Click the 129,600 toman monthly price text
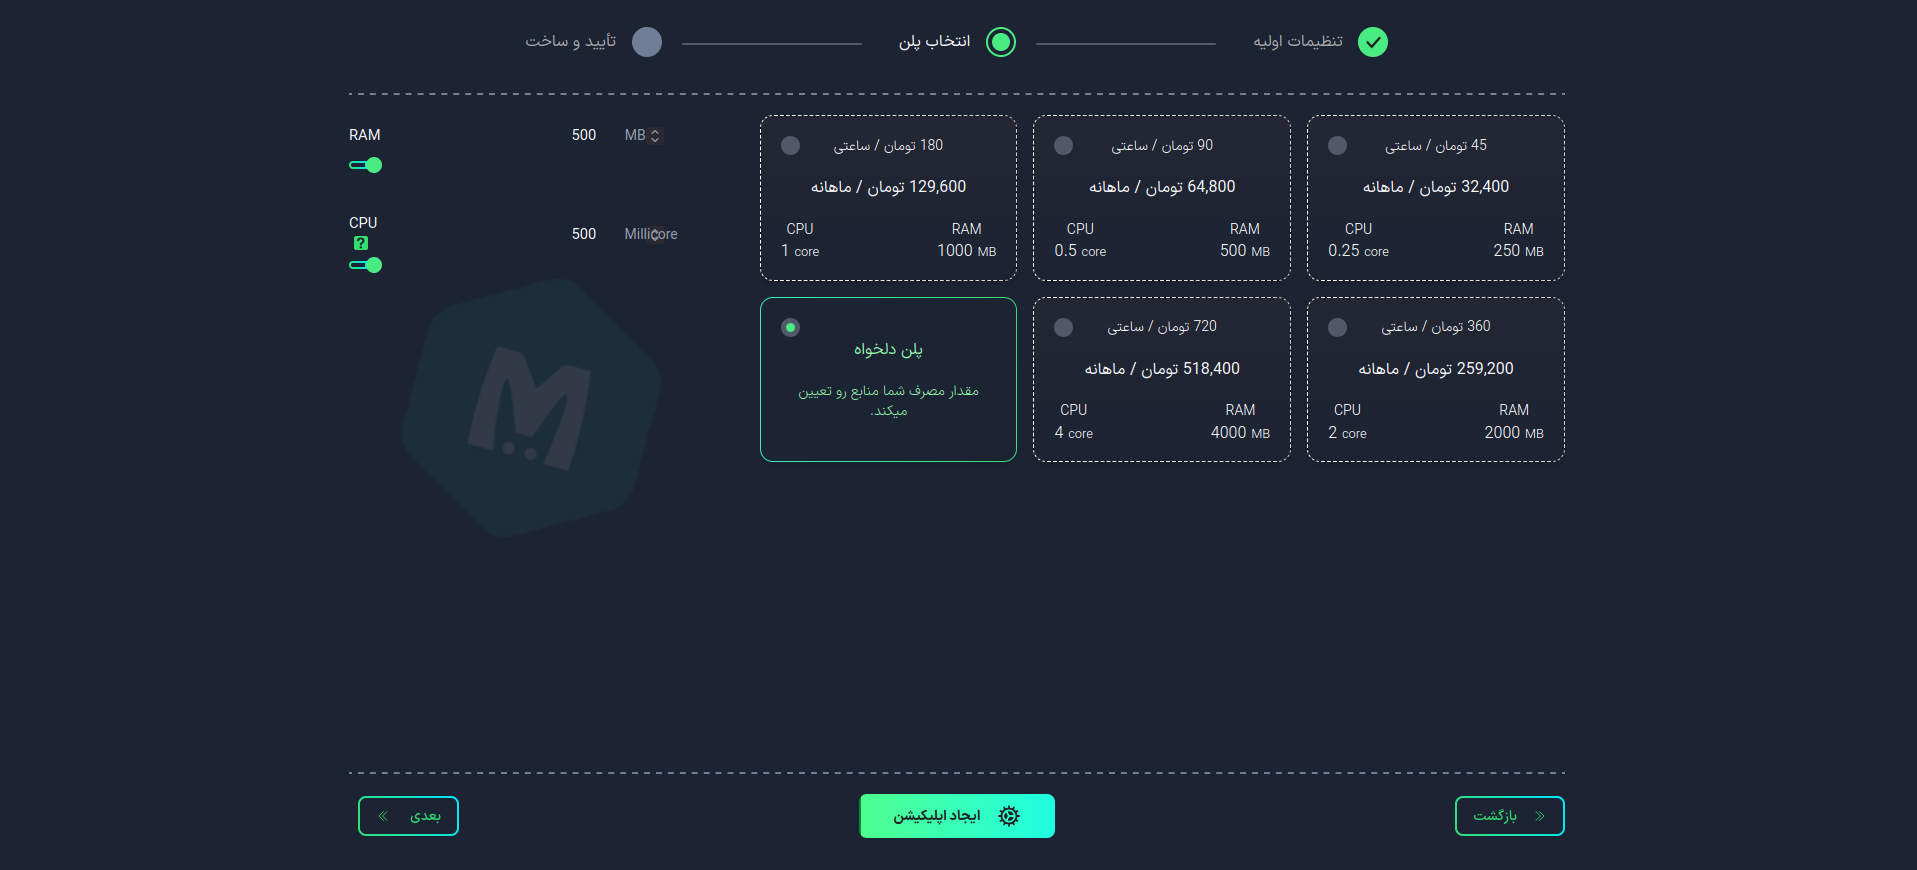The height and width of the screenshot is (870, 1917). (x=888, y=187)
